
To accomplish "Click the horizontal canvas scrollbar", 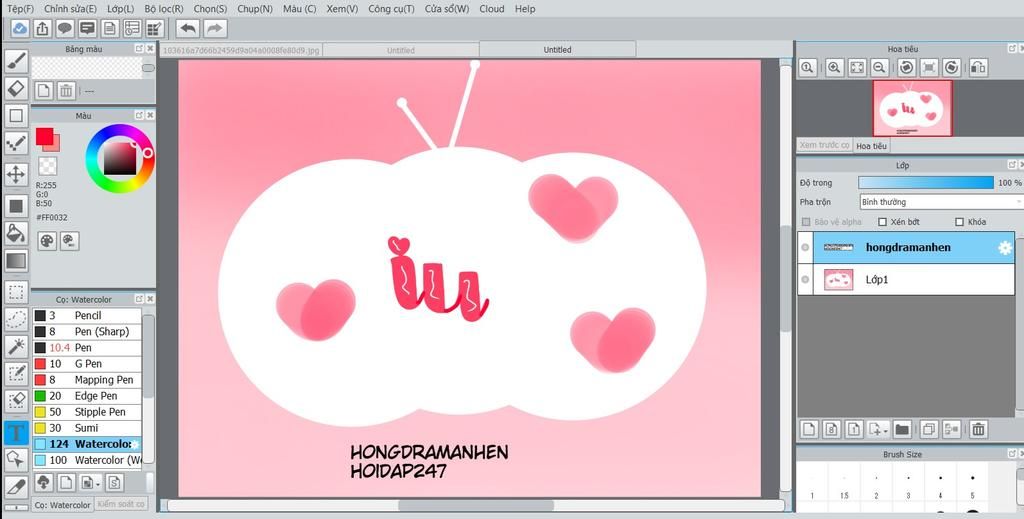I will point(475,505).
